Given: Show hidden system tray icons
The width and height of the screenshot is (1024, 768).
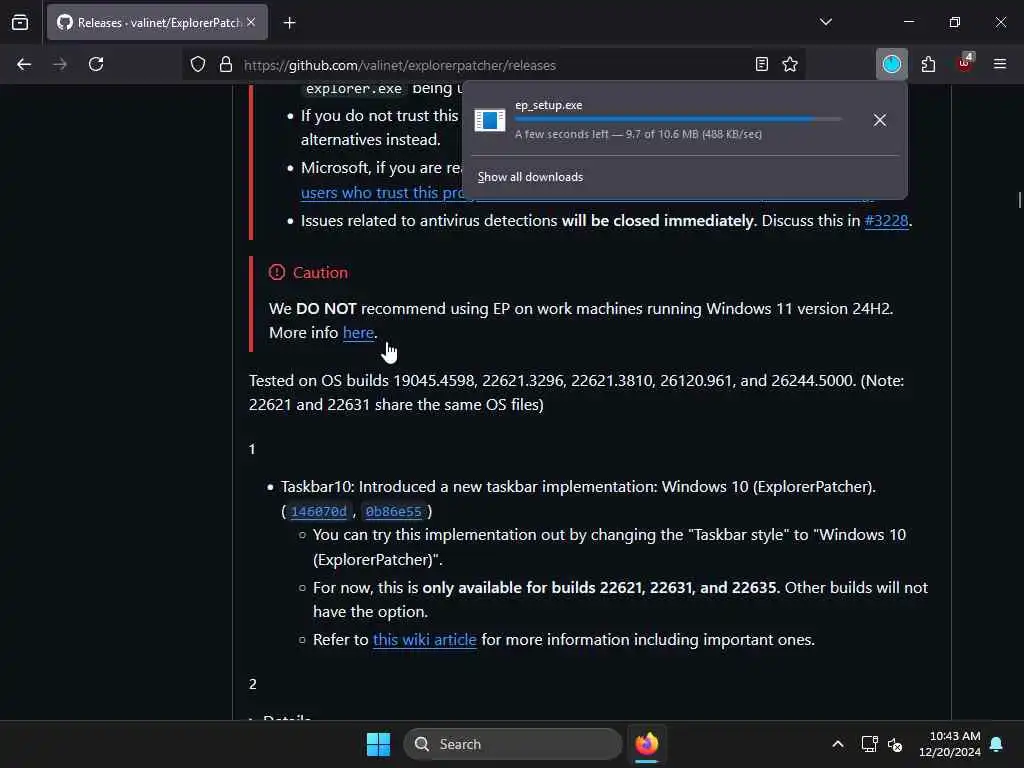Looking at the screenshot, I should tap(838, 744).
